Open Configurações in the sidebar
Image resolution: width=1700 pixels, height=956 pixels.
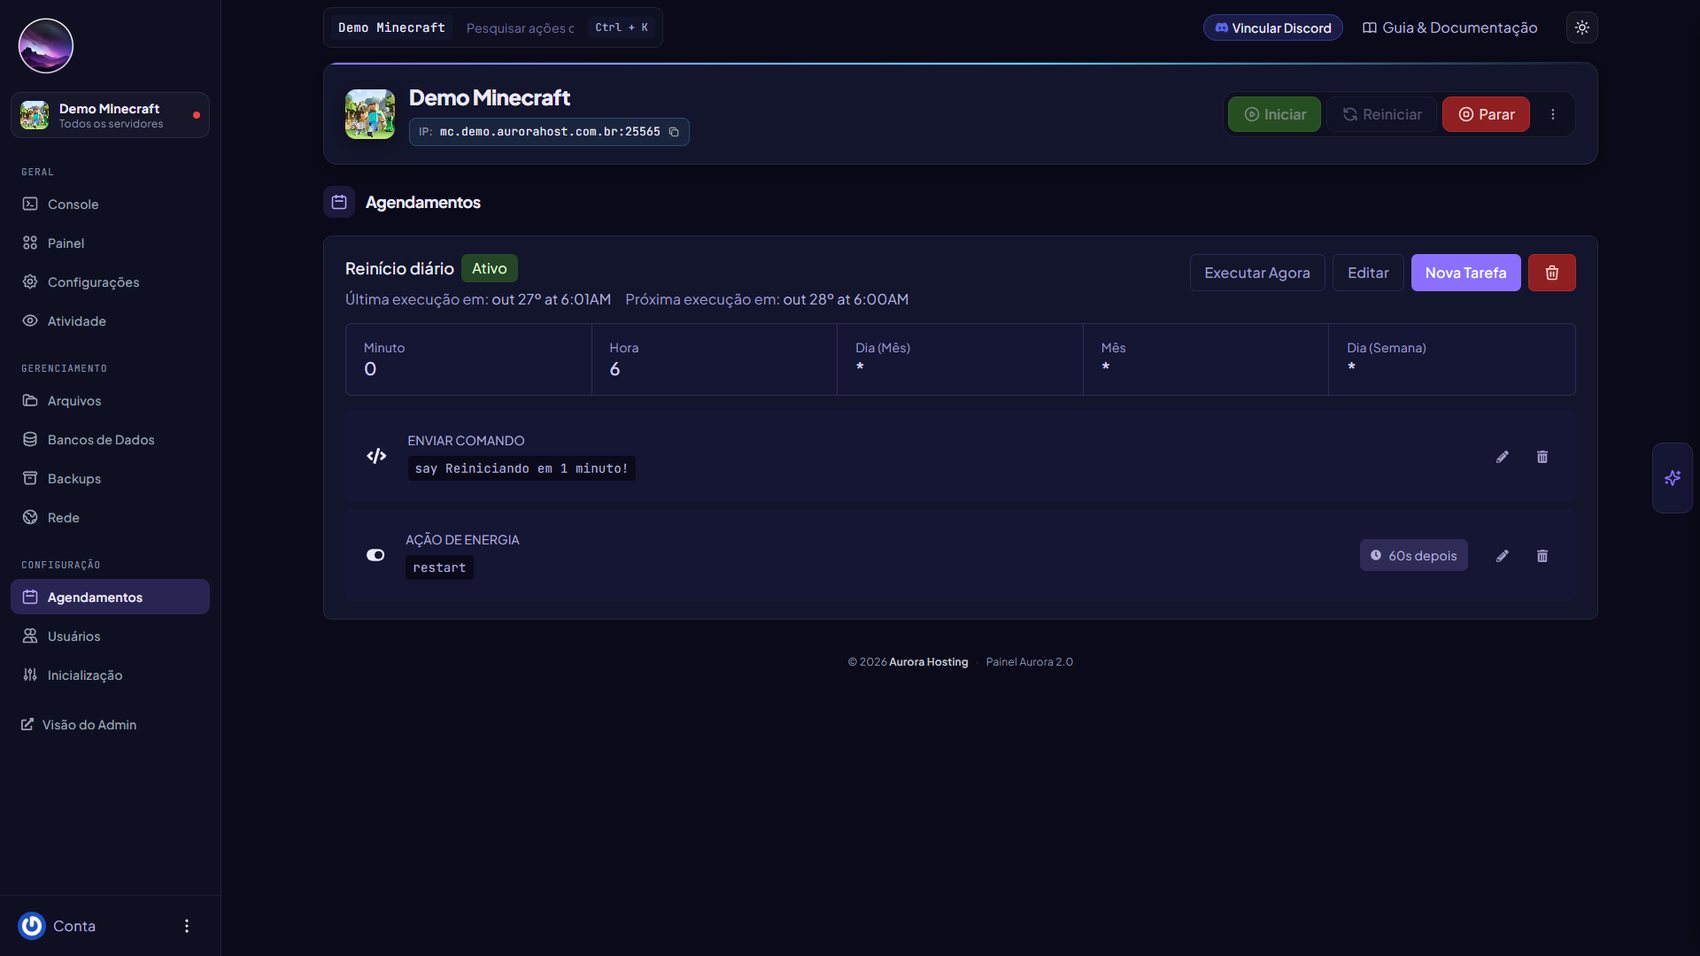110,282
